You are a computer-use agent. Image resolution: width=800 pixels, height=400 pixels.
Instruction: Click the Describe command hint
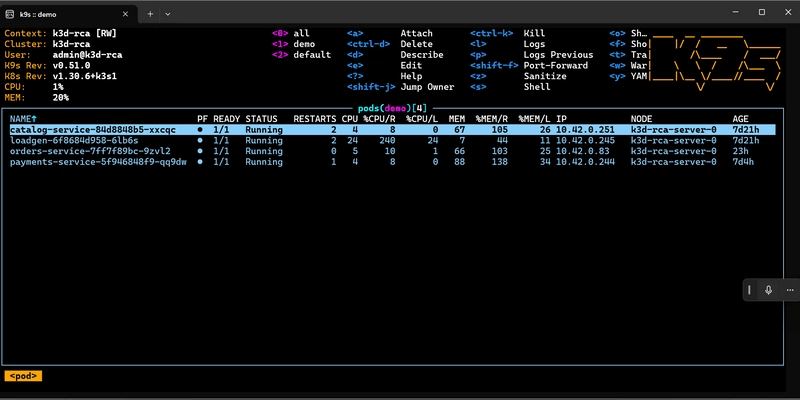coord(421,55)
